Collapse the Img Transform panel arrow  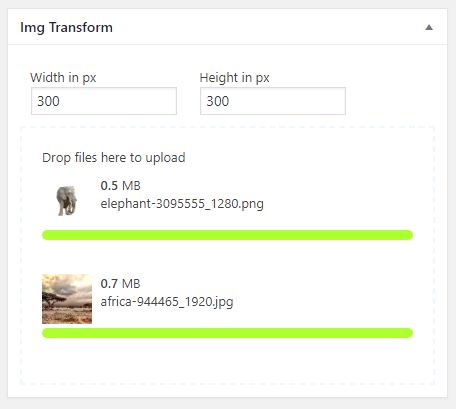tap(429, 27)
